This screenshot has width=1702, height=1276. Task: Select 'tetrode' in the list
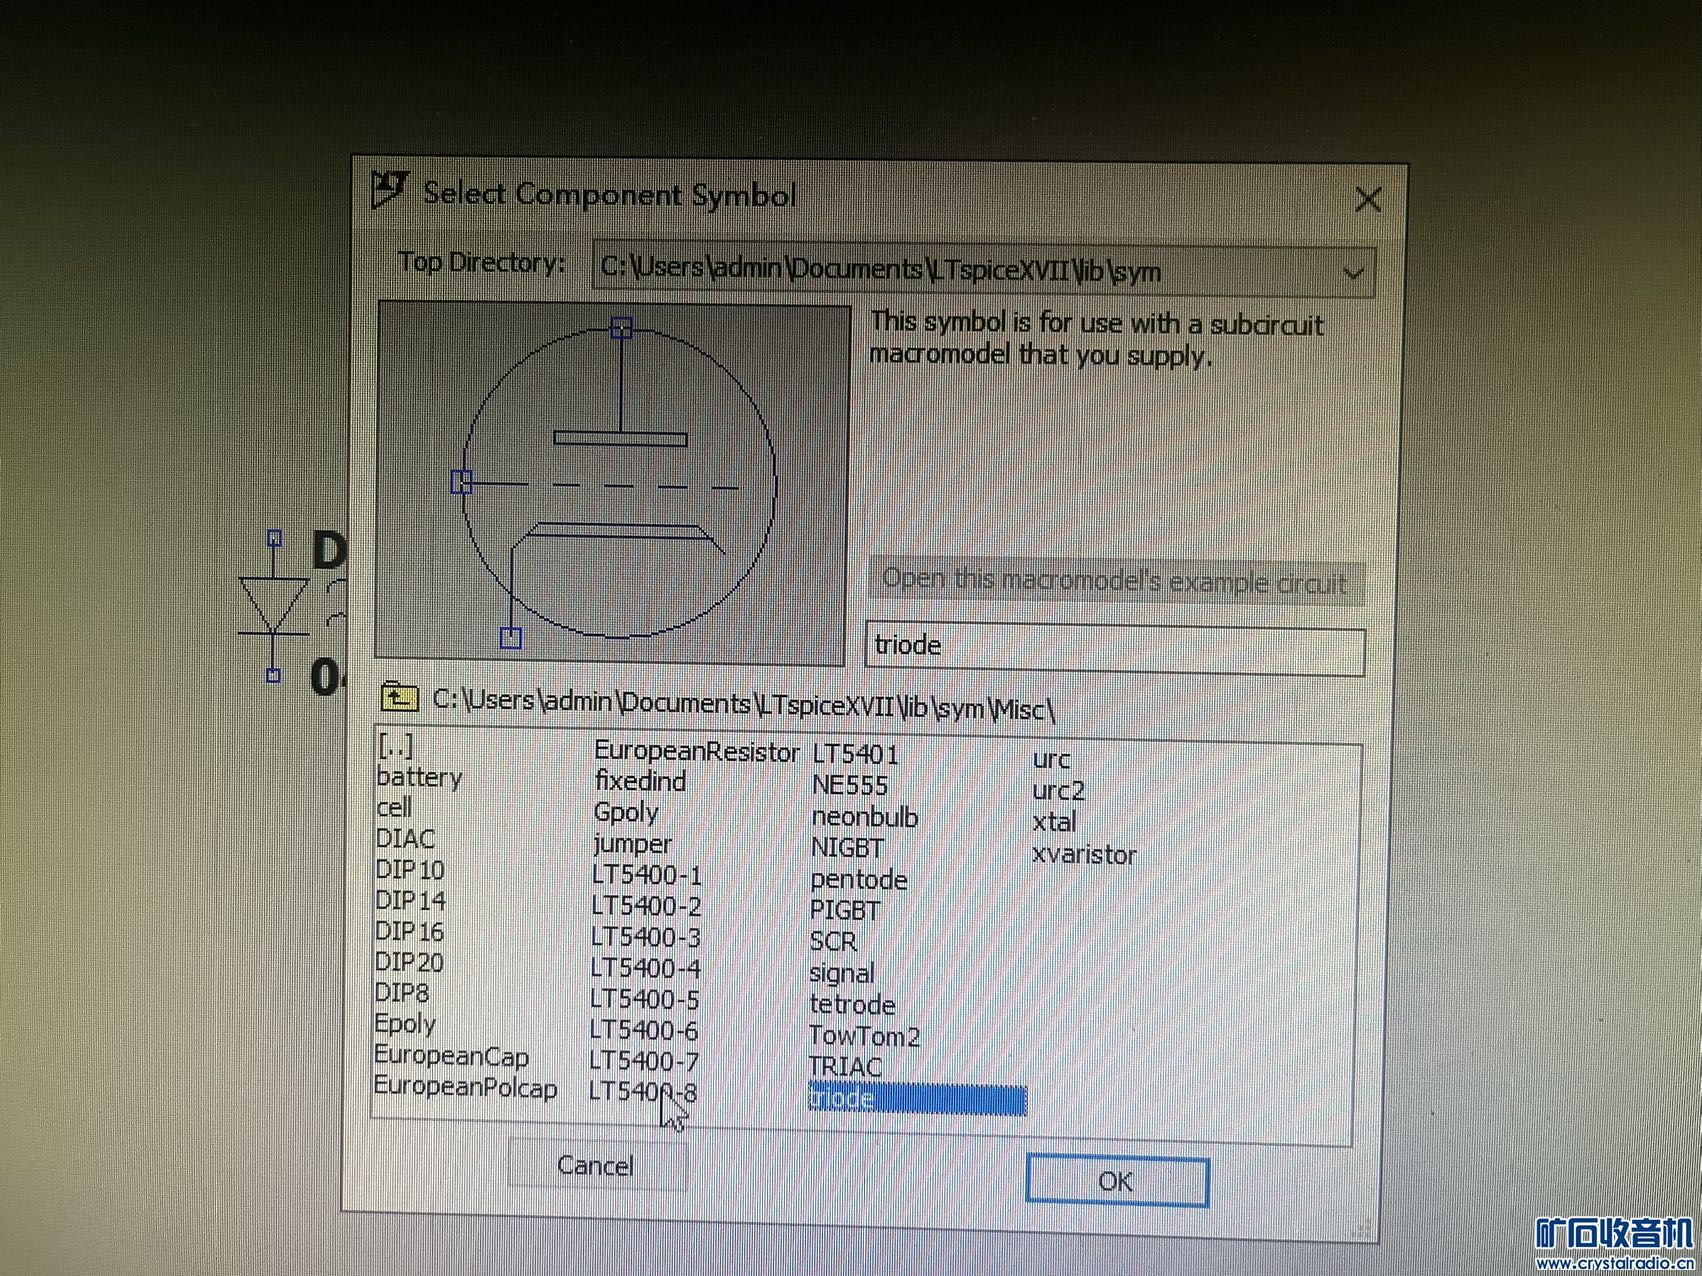[852, 1004]
